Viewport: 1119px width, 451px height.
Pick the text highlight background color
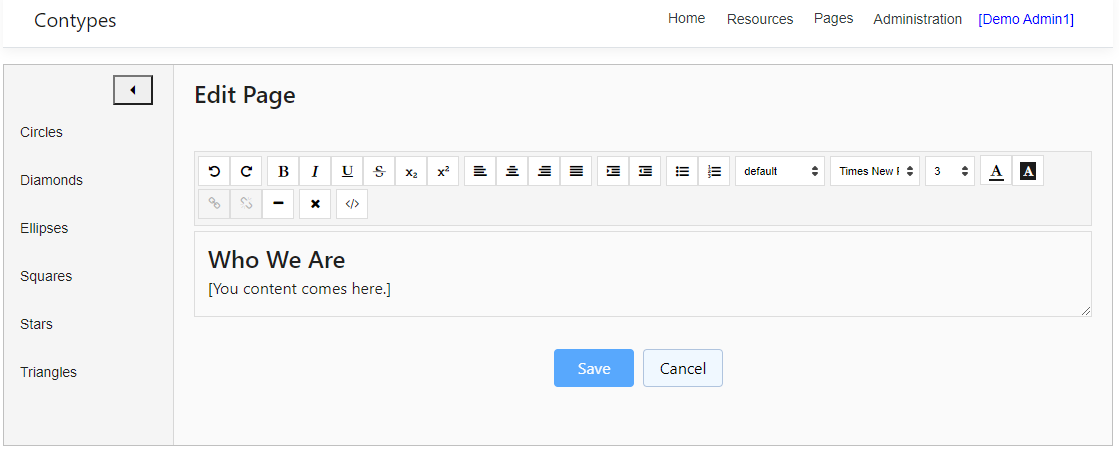coord(1028,171)
